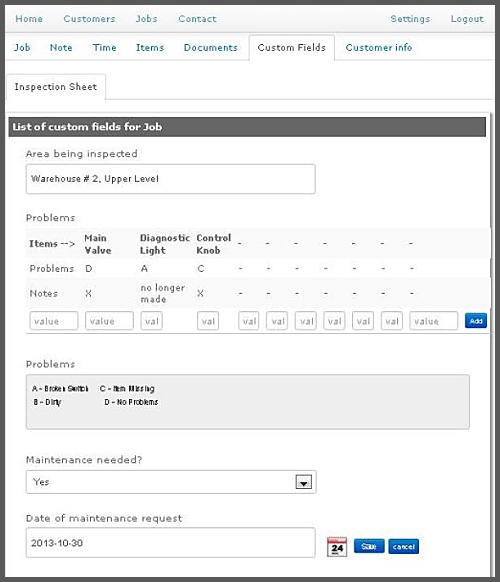Screen dimensions: 500x582
Task: Save the custom fields form
Action: coord(369,546)
